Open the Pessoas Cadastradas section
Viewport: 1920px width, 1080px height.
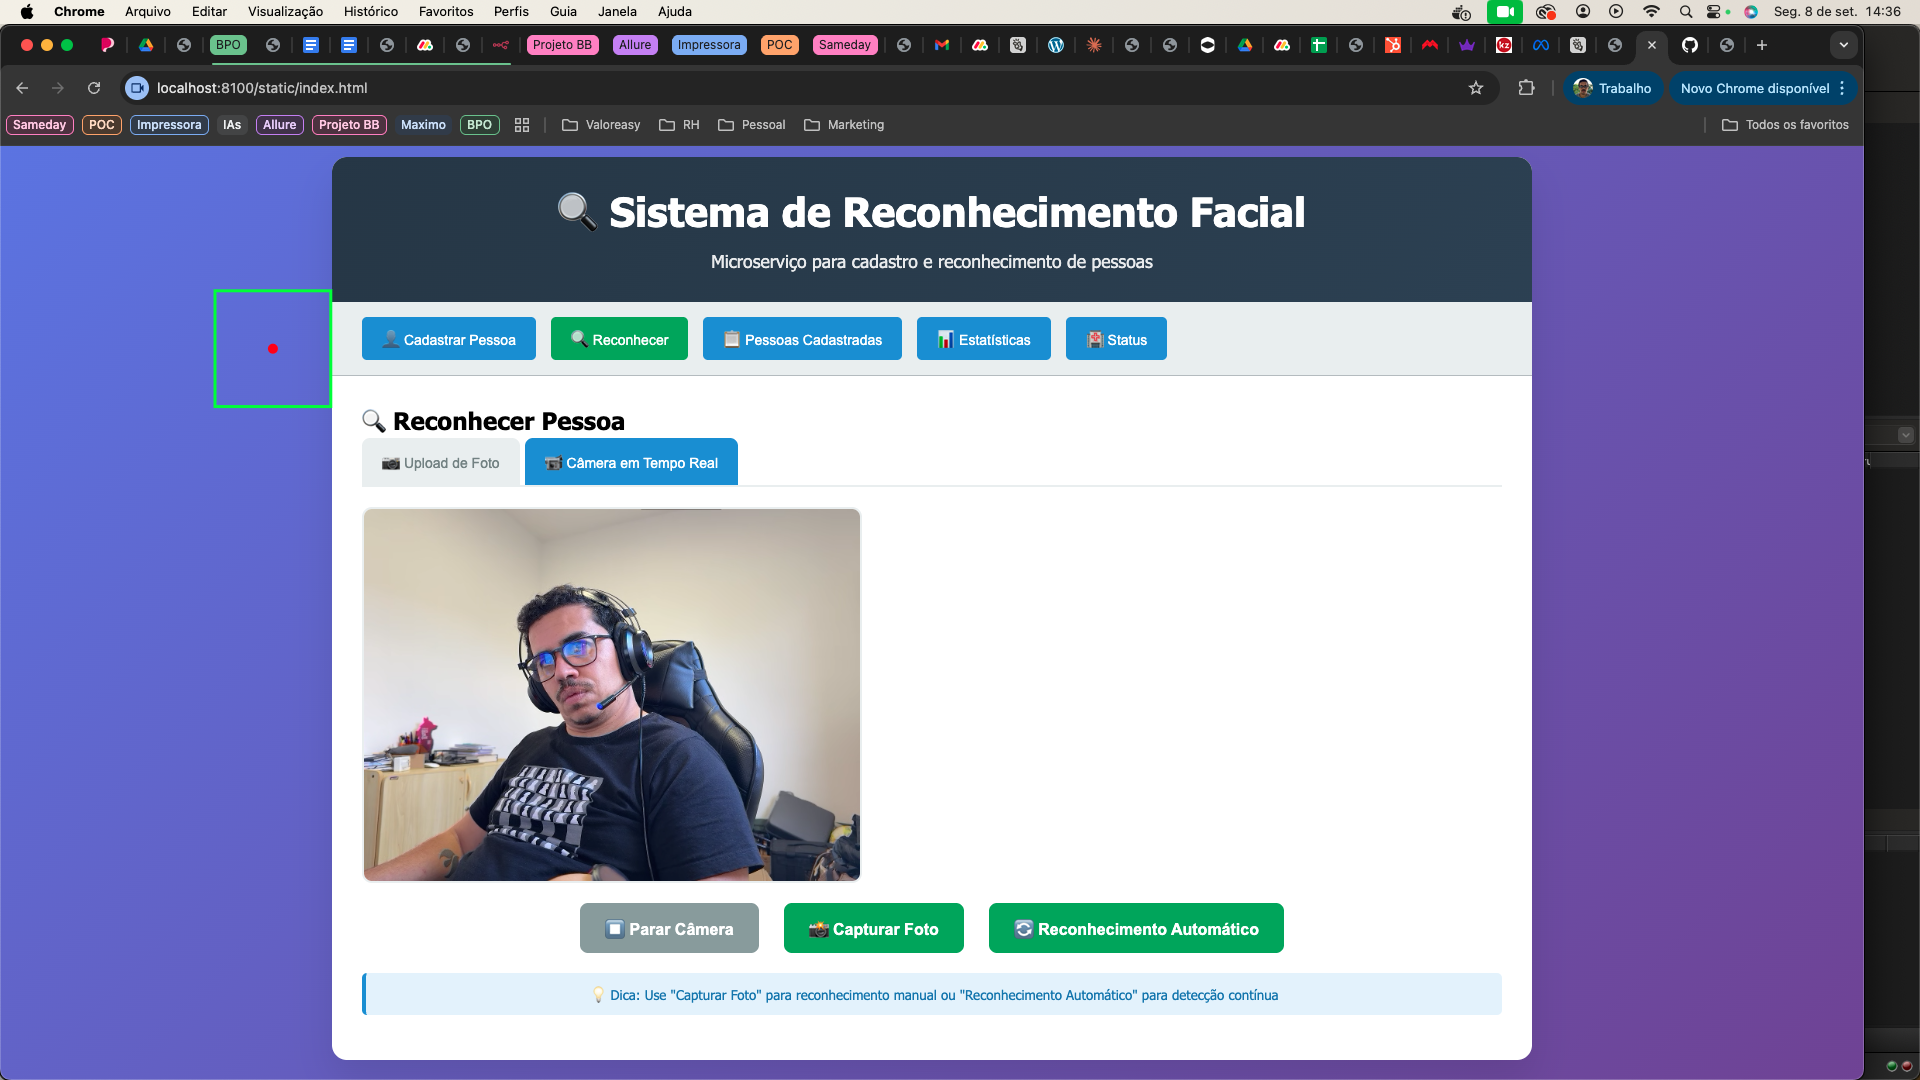802,340
